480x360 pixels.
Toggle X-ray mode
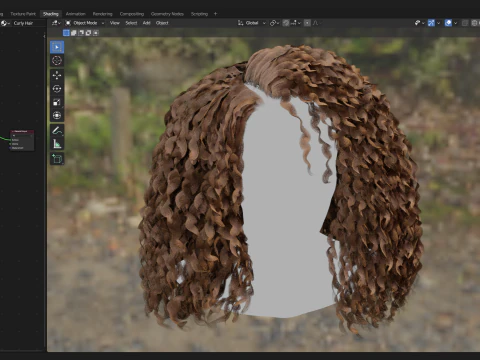pos(465,23)
